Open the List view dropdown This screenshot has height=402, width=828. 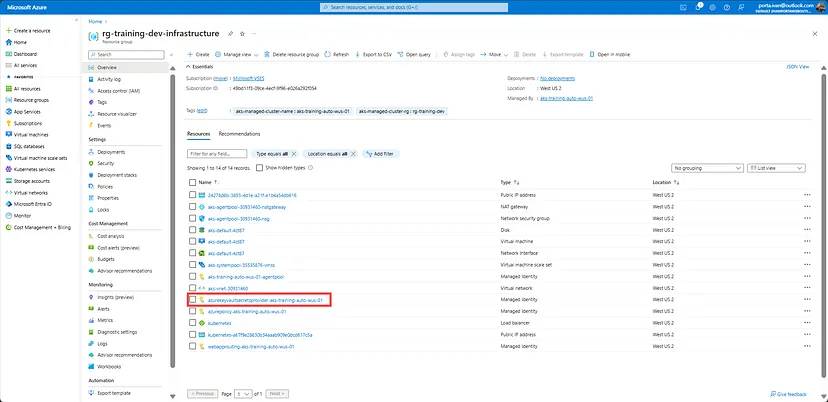point(776,168)
